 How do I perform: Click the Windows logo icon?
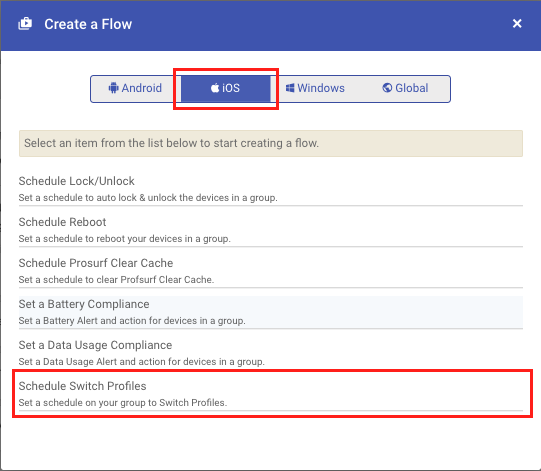point(290,88)
